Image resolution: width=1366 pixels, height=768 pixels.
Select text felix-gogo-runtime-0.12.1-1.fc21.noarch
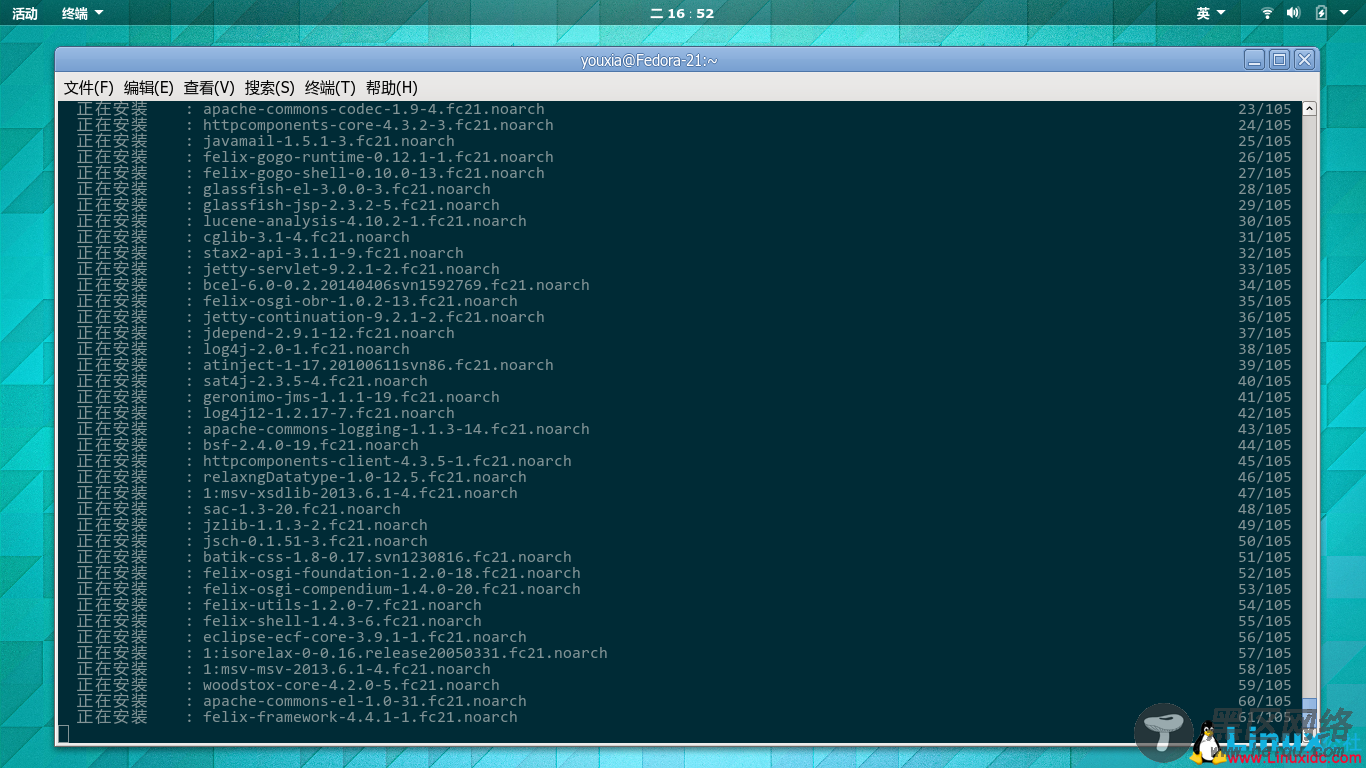(378, 157)
